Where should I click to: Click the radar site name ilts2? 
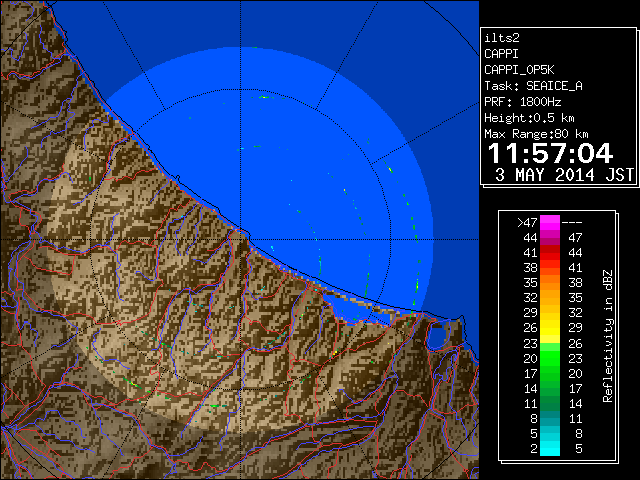click(x=502, y=38)
